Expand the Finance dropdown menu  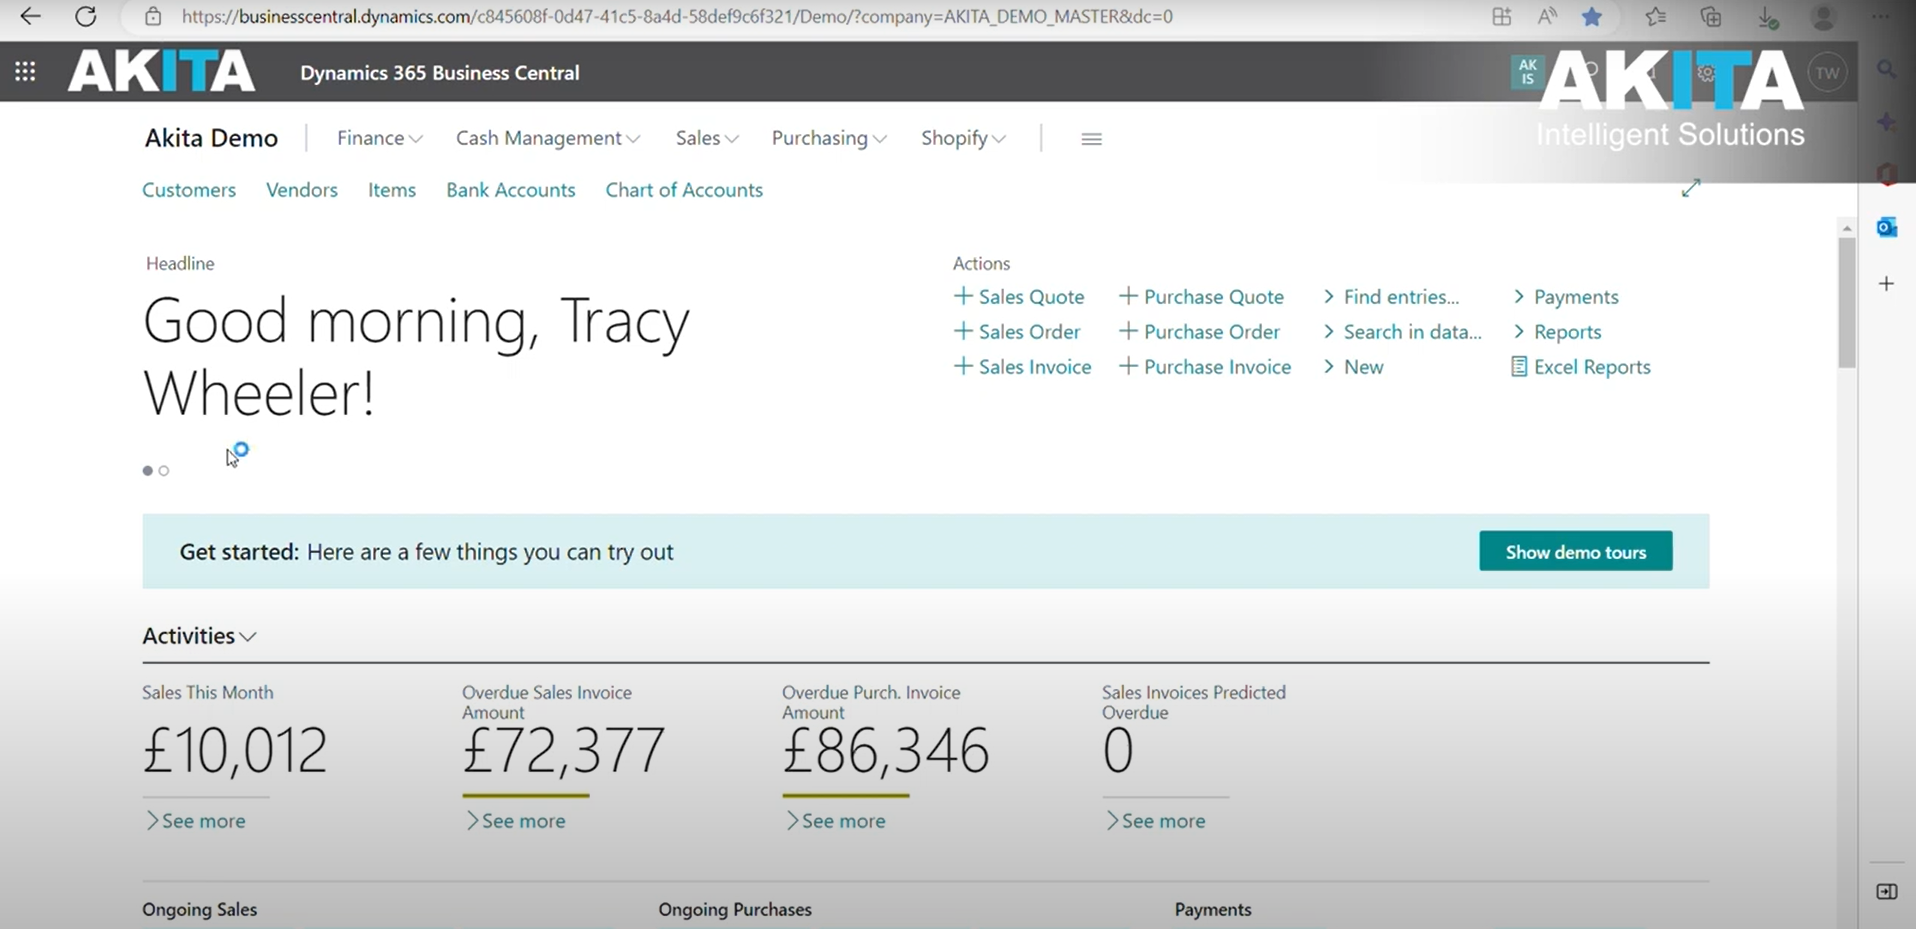379,138
